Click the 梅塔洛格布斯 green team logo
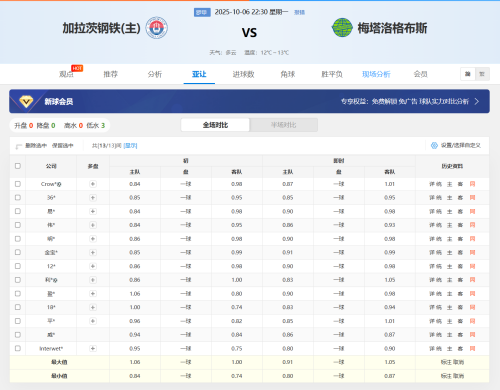 342,28
